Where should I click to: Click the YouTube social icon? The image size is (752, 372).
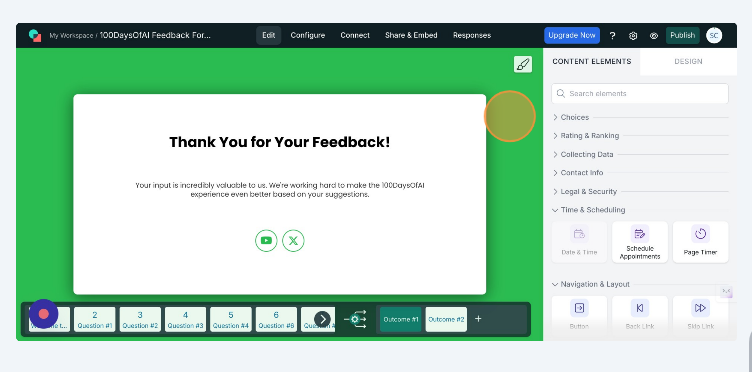tap(266, 241)
